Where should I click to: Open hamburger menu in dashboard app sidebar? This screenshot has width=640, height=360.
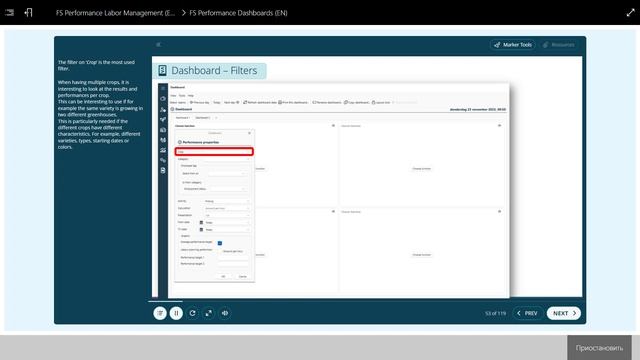(163, 88)
